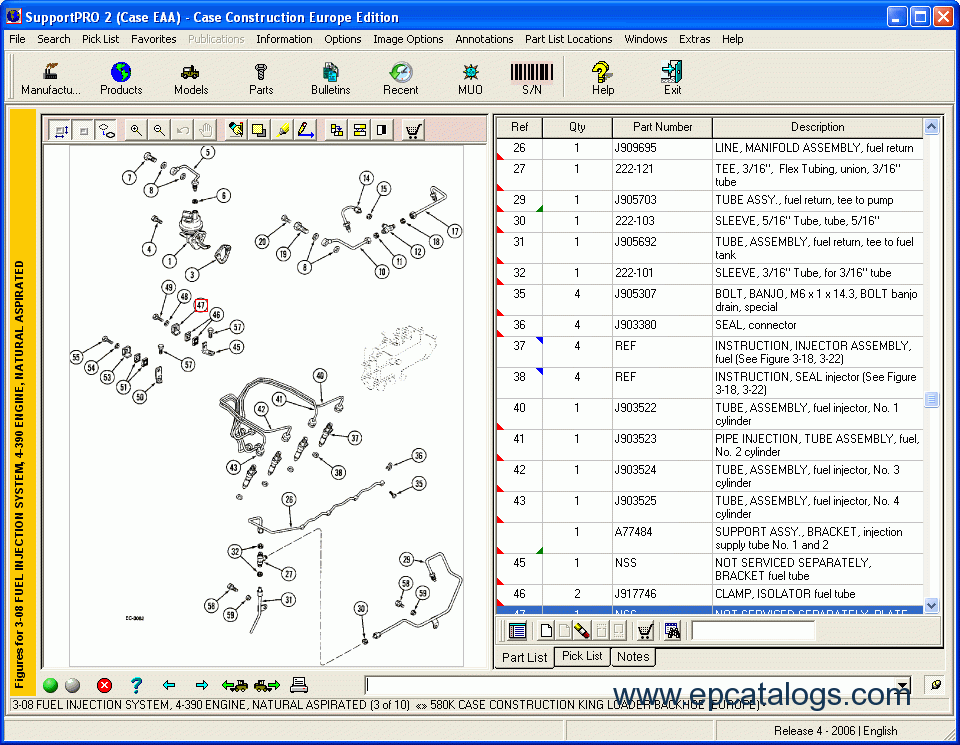Click the parts list scroll up arrow
Screen dimensions: 960x745
931,127
